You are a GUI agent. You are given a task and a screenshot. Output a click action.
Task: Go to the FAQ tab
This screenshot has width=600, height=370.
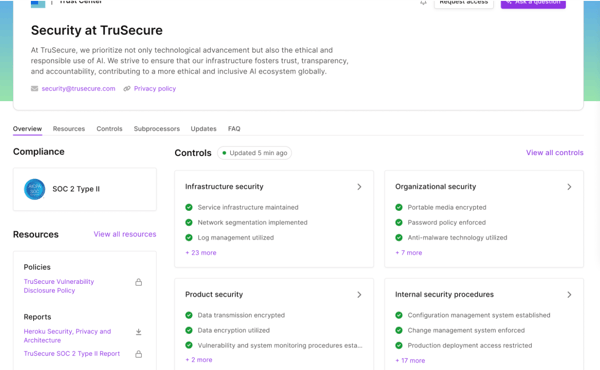pos(234,129)
